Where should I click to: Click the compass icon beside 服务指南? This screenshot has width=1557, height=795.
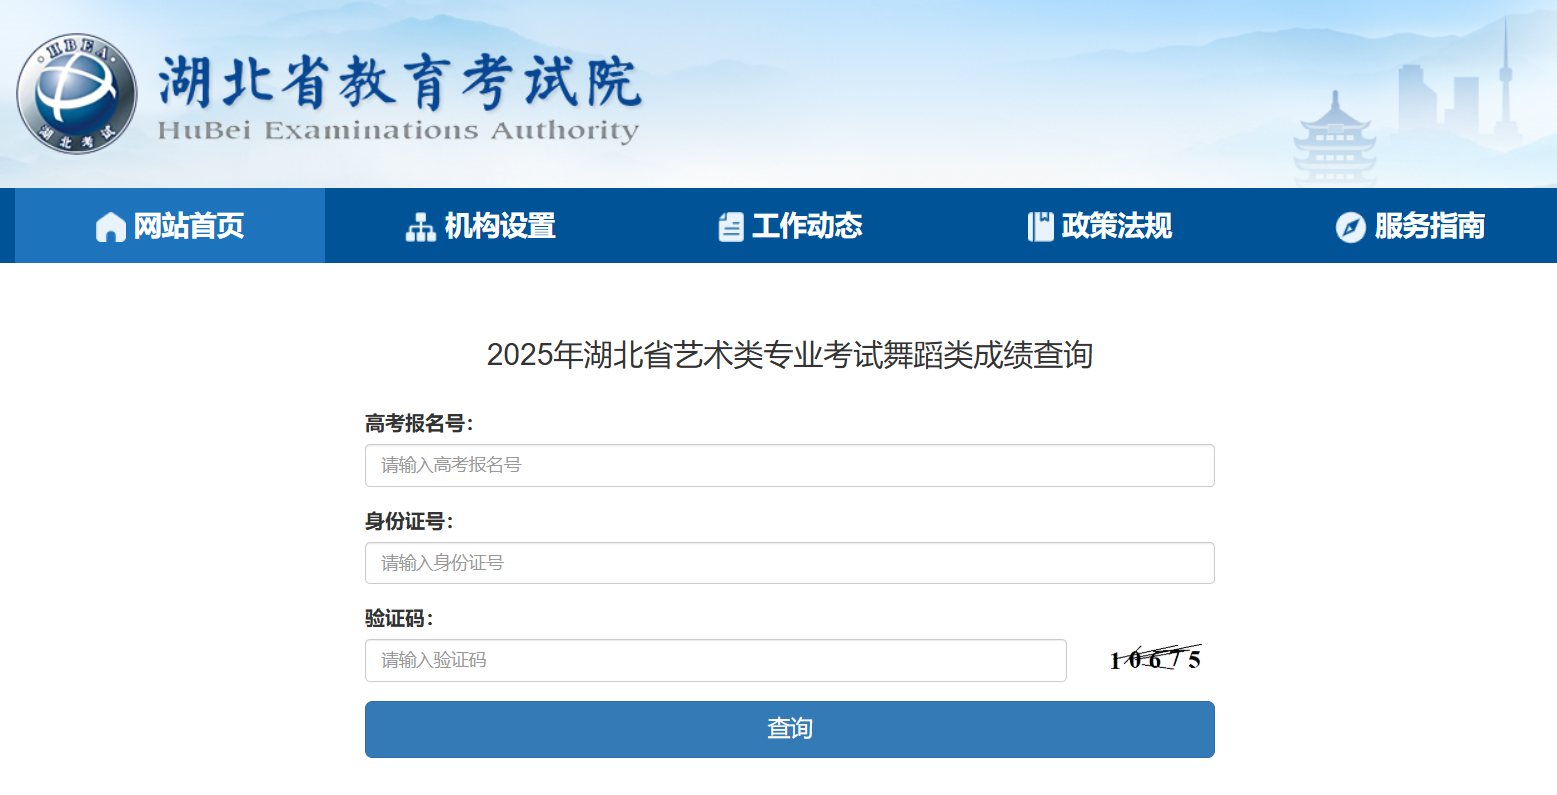coord(1350,227)
